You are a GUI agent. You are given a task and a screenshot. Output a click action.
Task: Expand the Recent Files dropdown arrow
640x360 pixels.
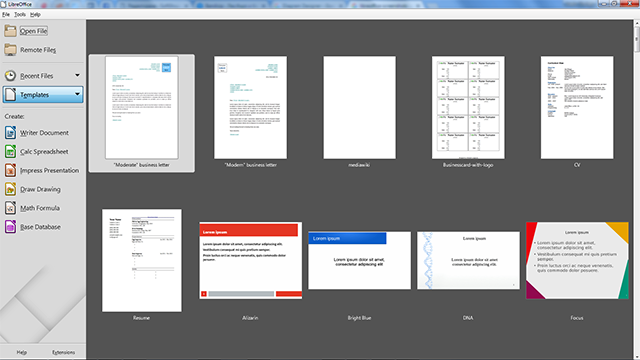(x=77, y=75)
